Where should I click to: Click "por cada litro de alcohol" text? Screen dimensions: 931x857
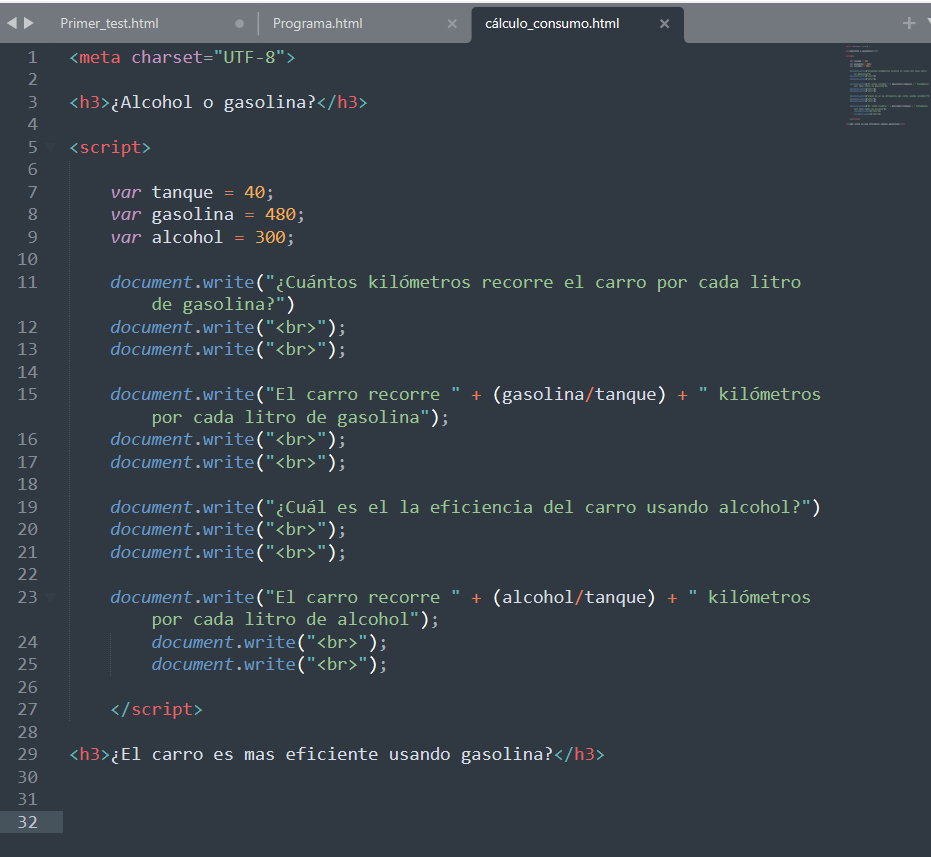[280, 619]
